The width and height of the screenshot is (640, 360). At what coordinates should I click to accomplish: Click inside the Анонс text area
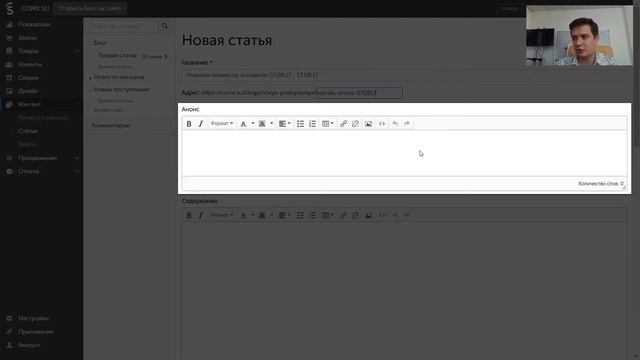(404, 153)
